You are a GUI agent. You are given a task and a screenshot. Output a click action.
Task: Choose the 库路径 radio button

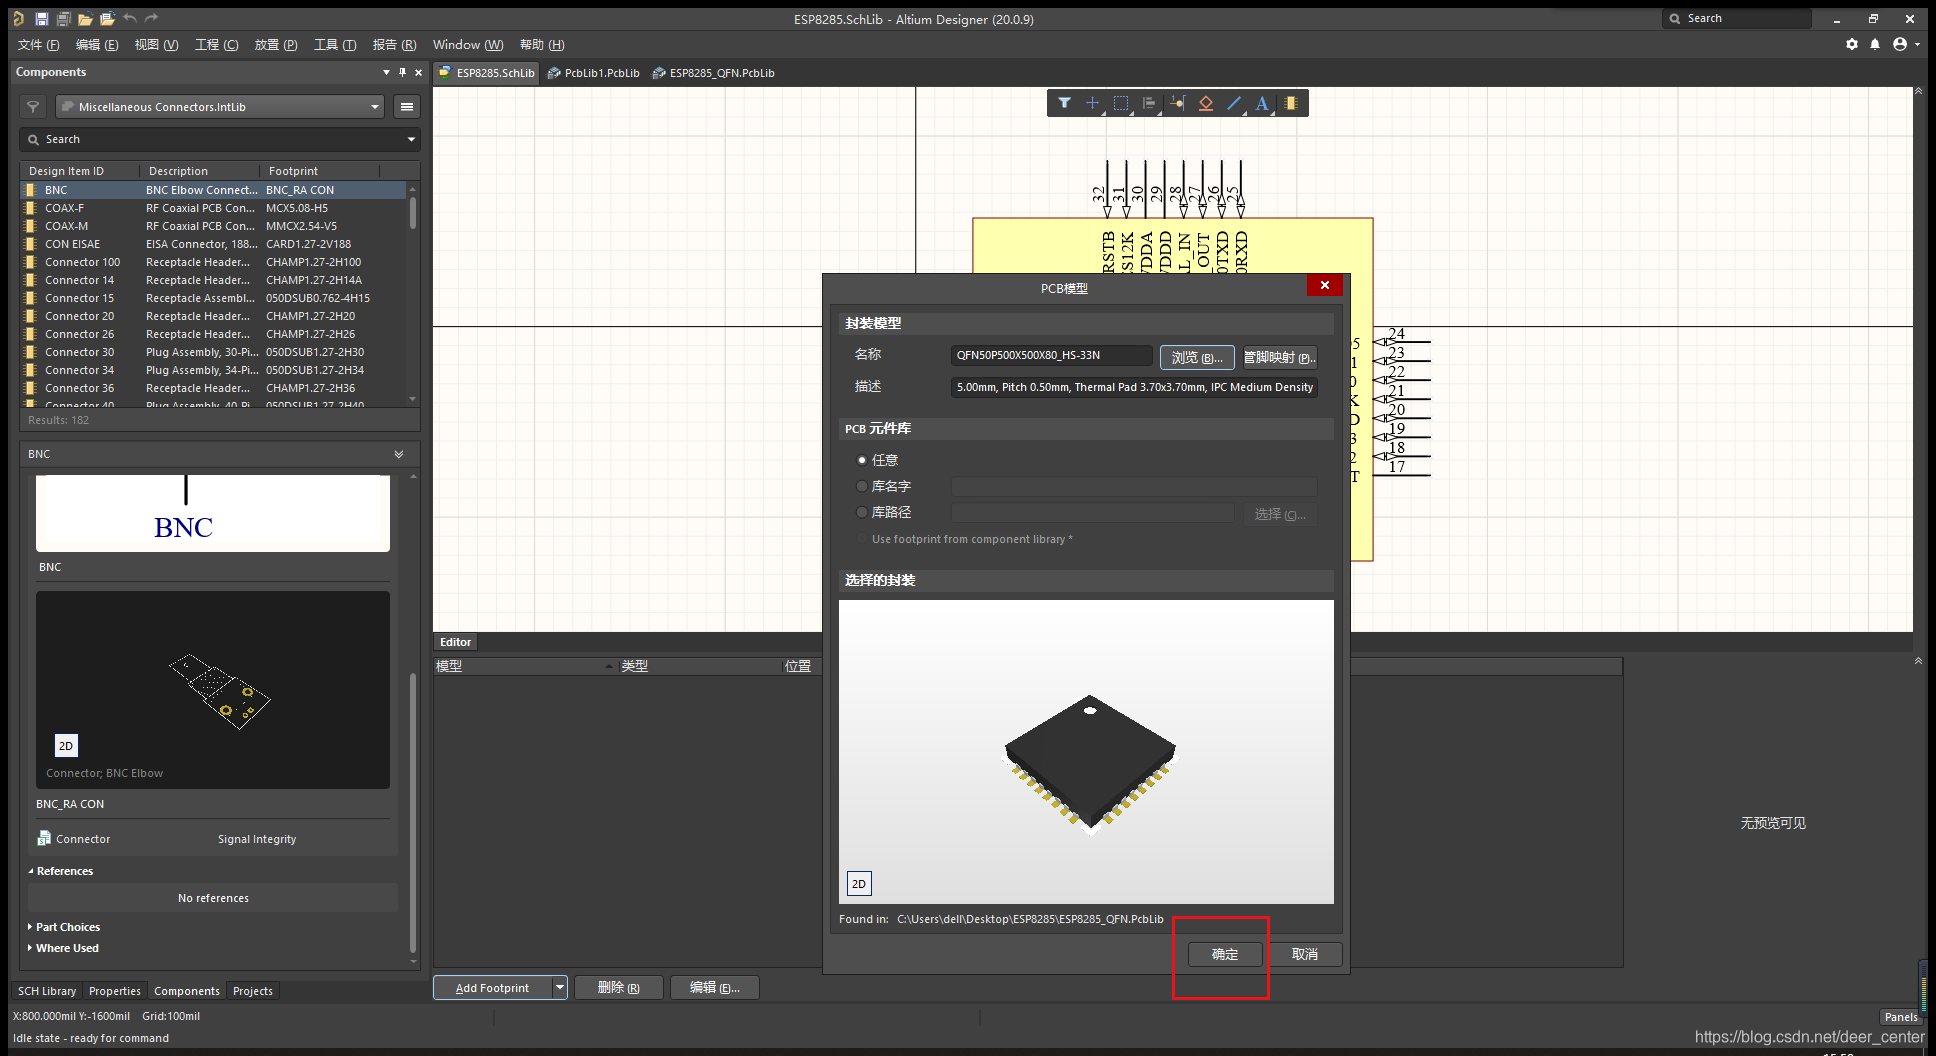coord(862,512)
